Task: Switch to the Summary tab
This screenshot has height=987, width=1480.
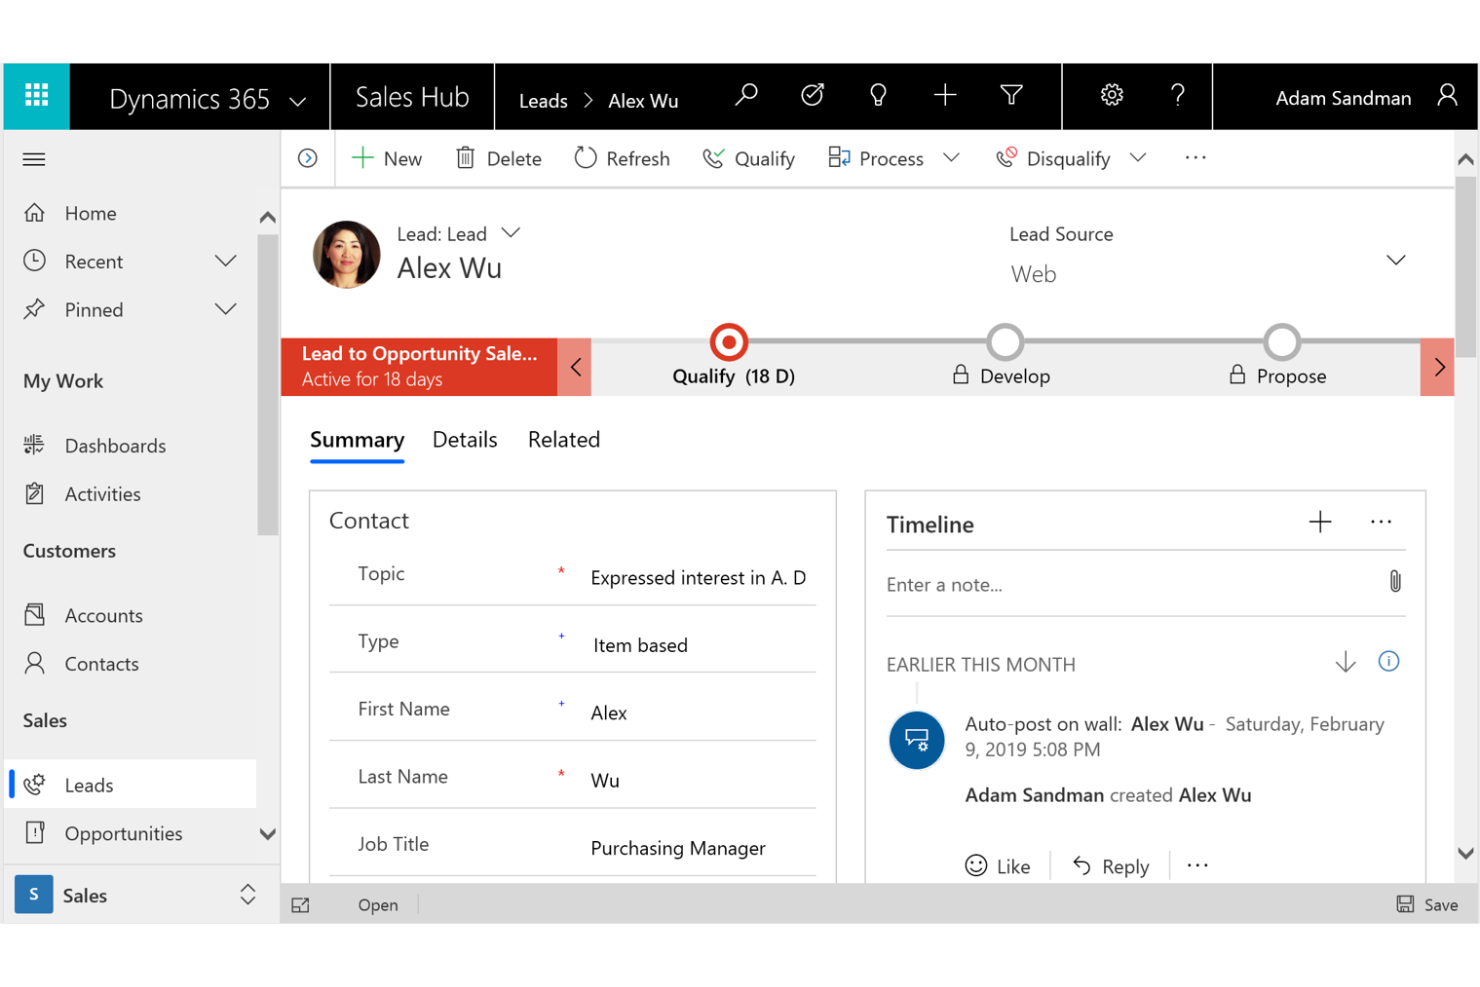Action: click(357, 440)
